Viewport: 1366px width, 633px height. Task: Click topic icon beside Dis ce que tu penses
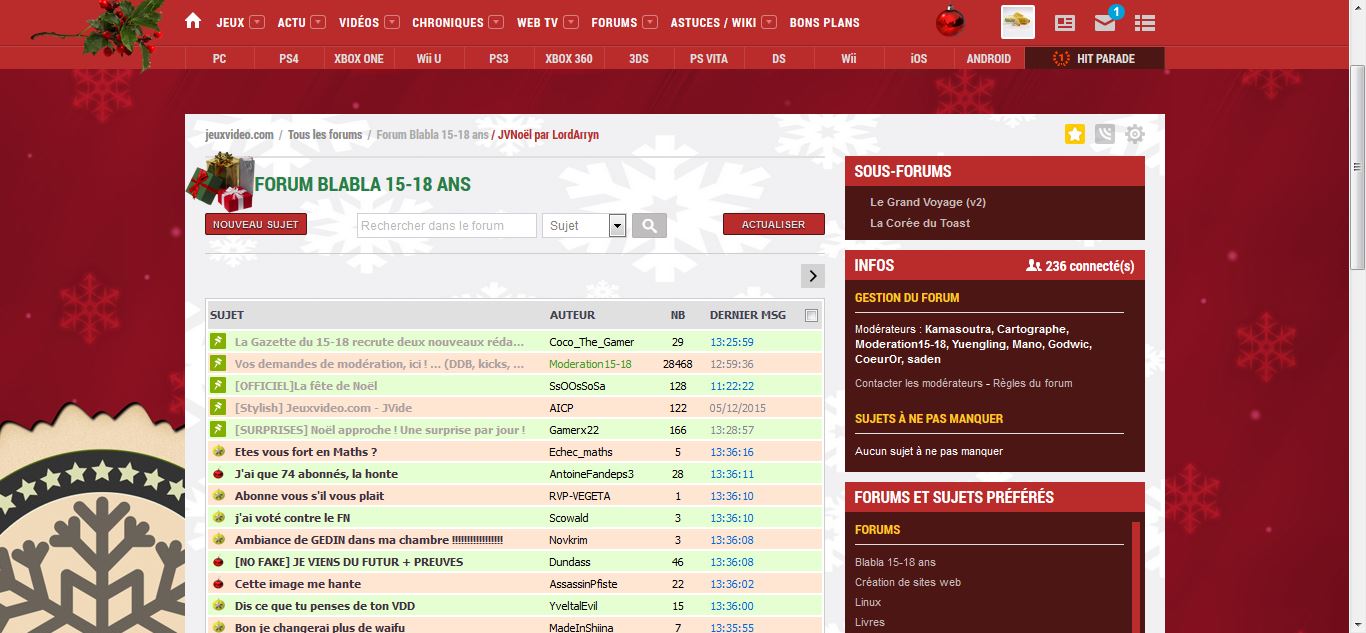click(218, 605)
